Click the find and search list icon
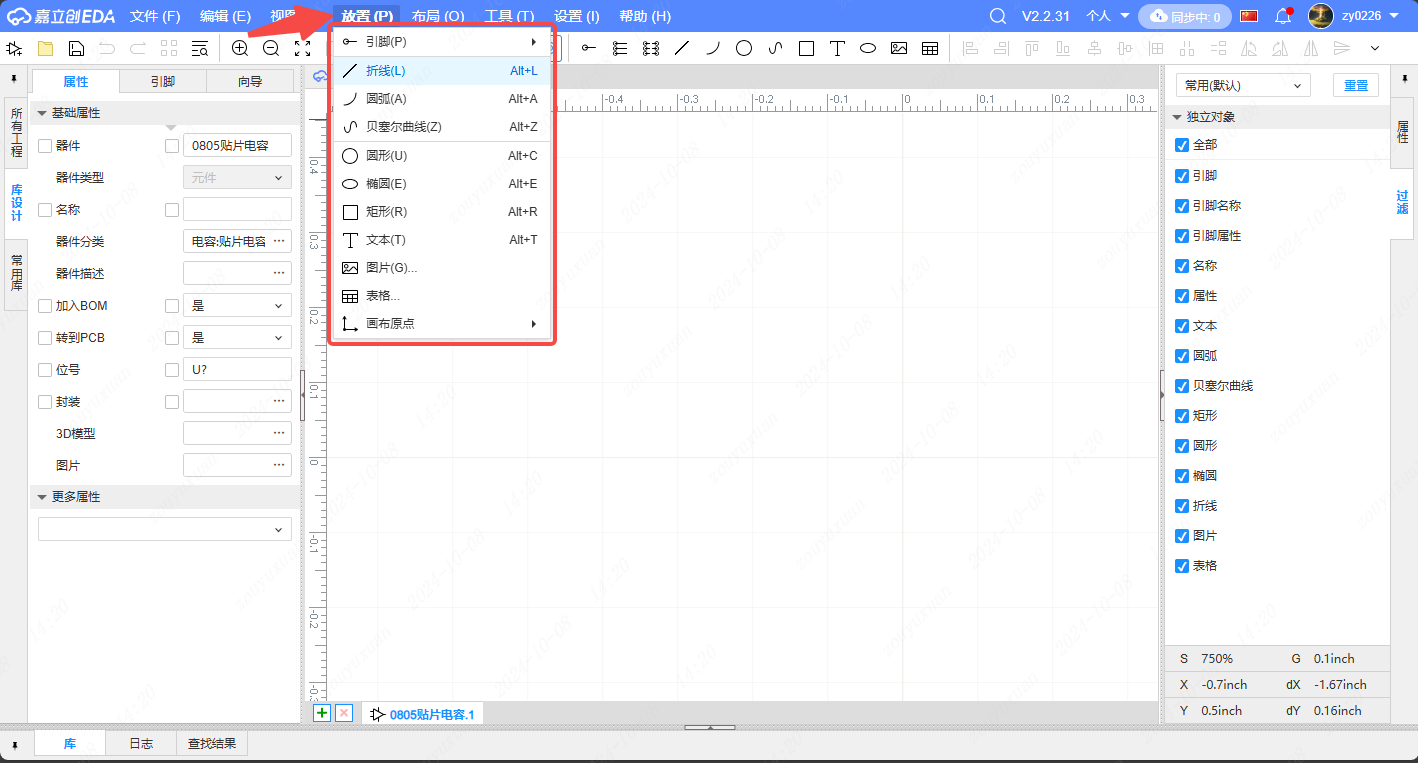Screen dimensions: 1418x763 tap(200, 48)
